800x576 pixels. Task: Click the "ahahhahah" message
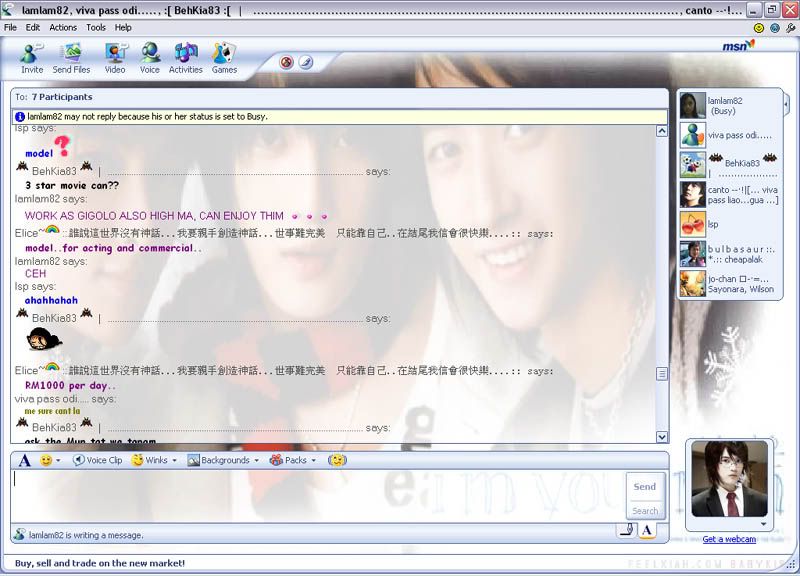point(52,300)
